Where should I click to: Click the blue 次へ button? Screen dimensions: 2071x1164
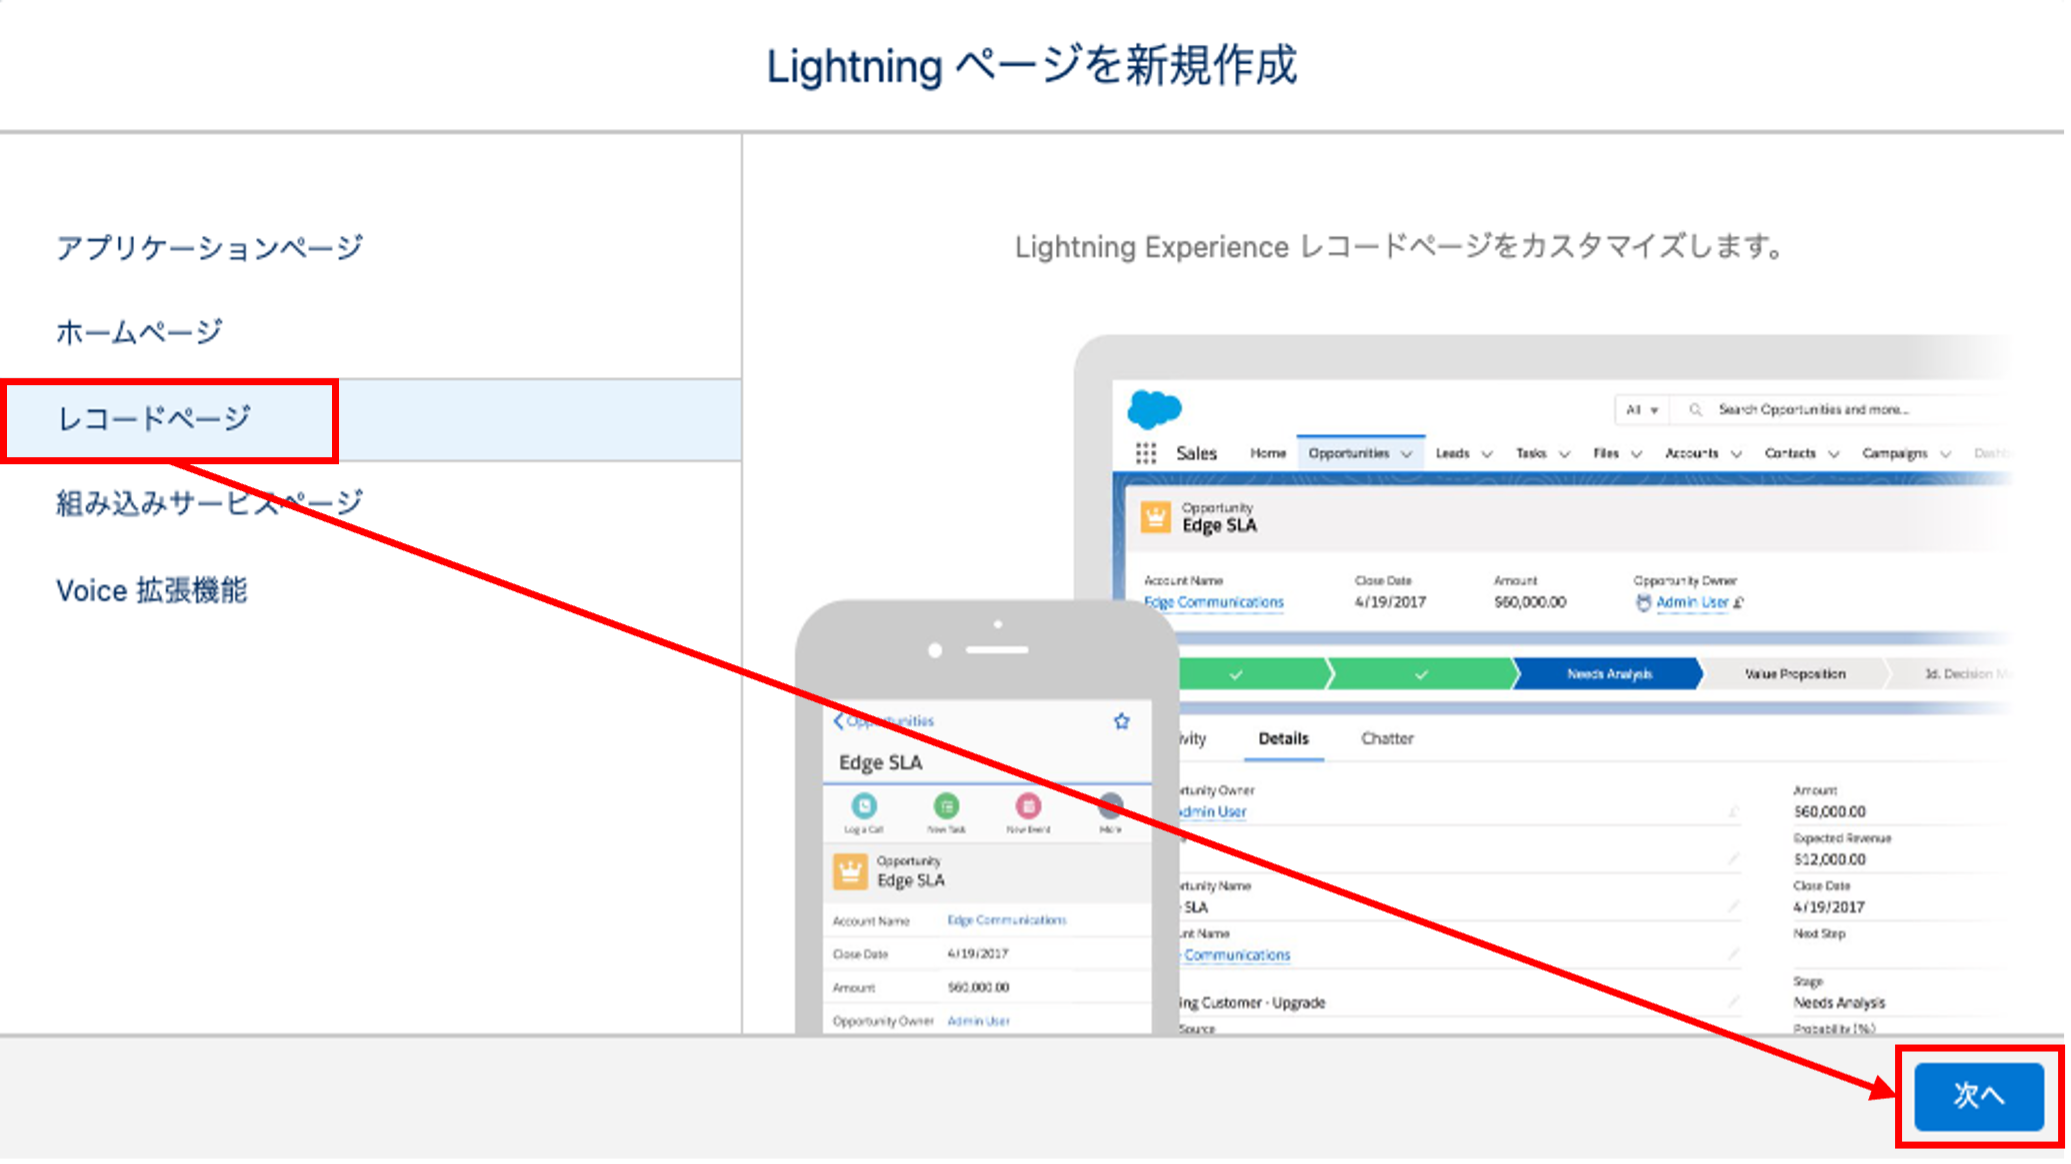[1978, 1095]
